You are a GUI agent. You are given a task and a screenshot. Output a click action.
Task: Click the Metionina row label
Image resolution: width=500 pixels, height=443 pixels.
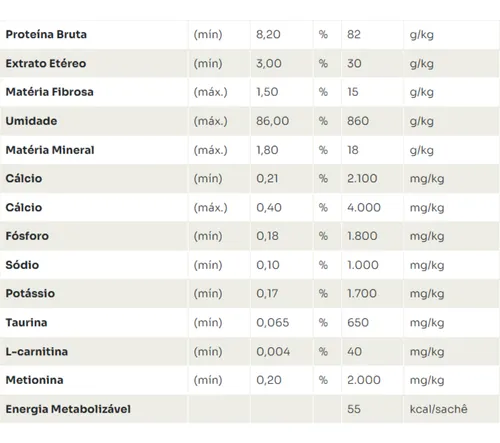[34, 380]
